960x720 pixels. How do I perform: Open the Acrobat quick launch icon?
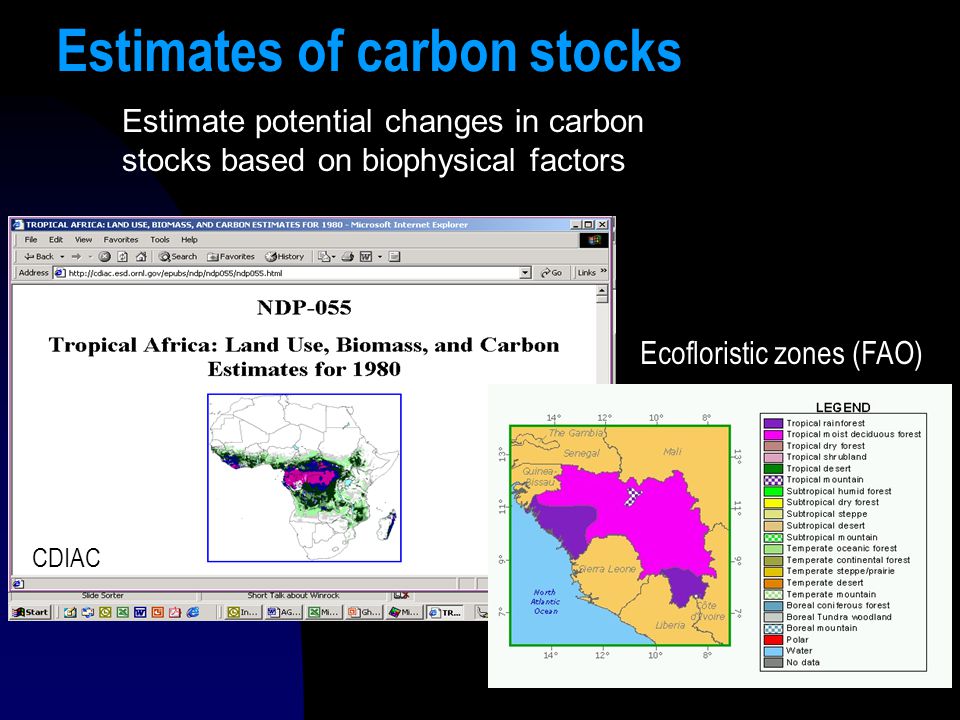[175, 612]
